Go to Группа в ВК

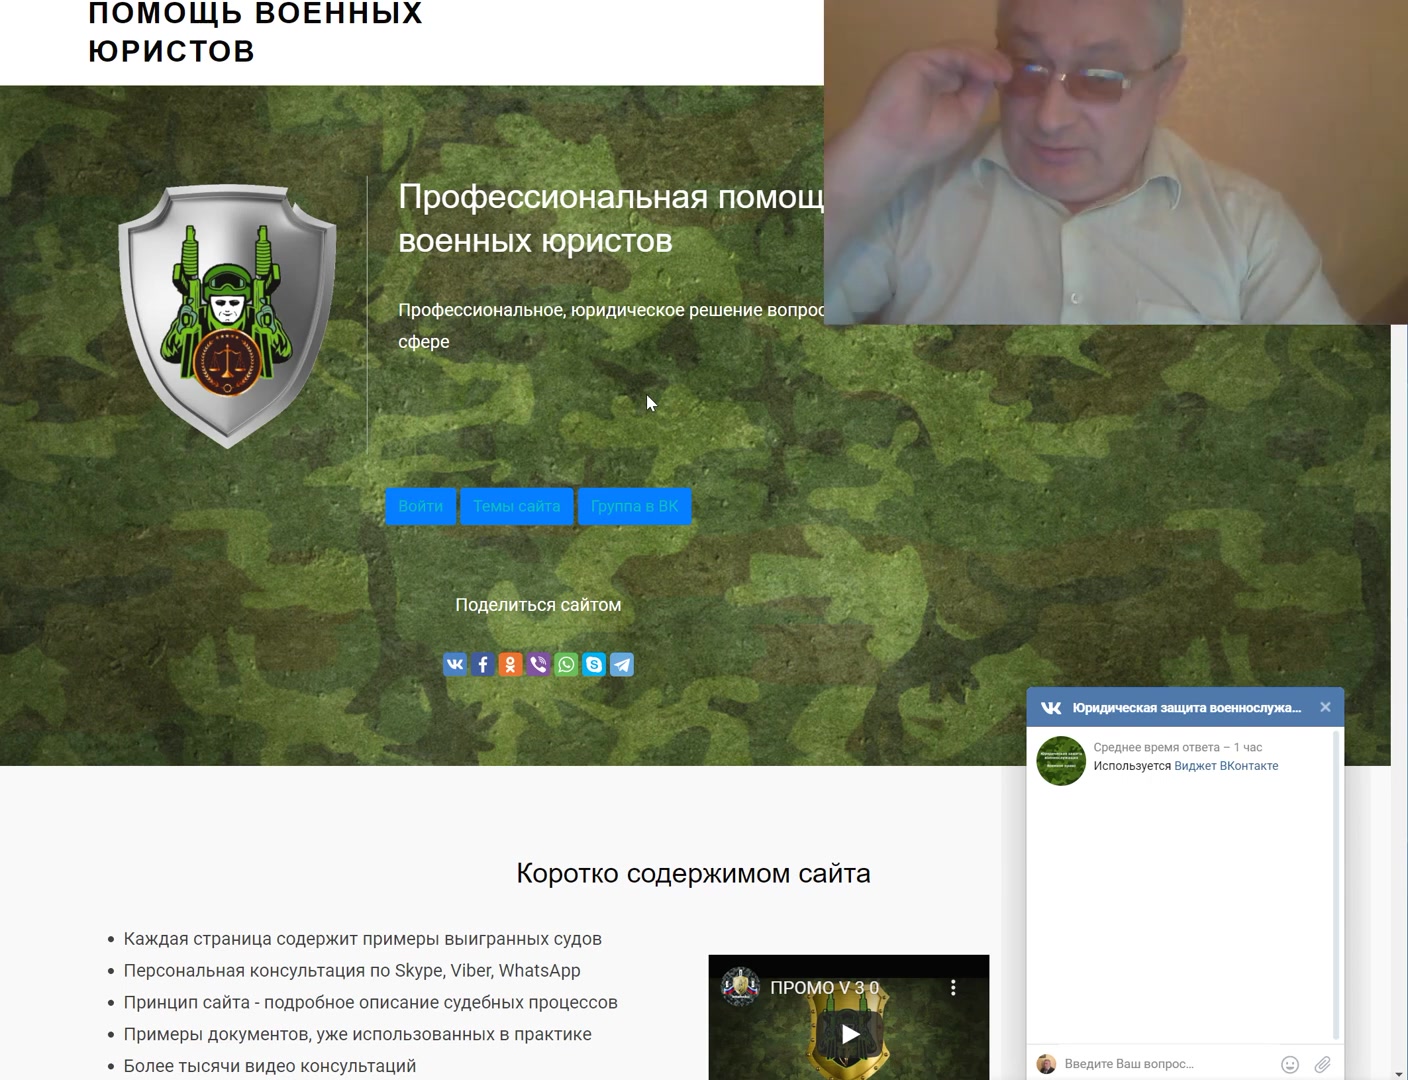(x=634, y=506)
